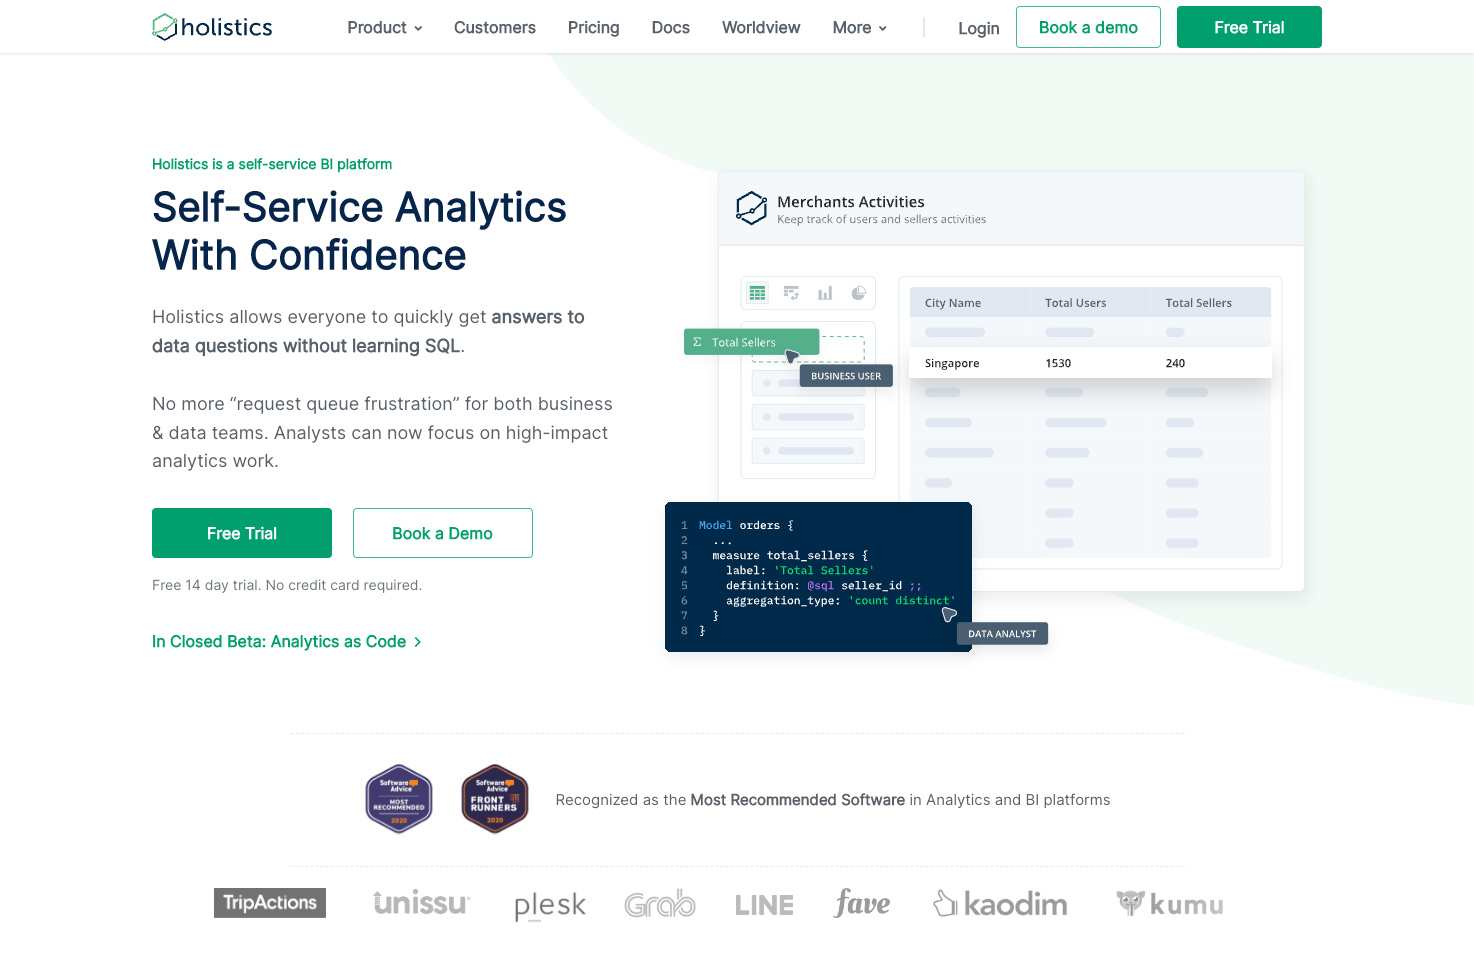Click the kumu logo
1474x971 pixels.
click(x=1170, y=904)
